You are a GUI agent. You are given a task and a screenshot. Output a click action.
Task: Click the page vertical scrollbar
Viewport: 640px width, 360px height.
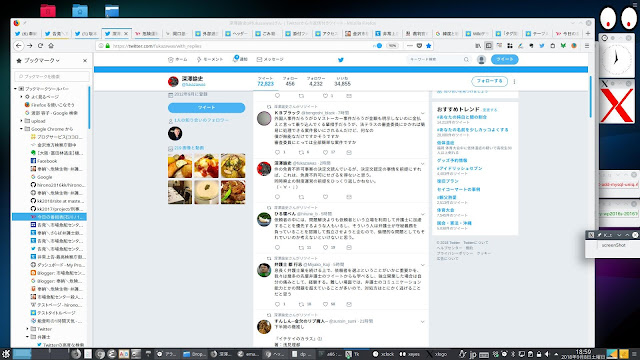point(590,97)
